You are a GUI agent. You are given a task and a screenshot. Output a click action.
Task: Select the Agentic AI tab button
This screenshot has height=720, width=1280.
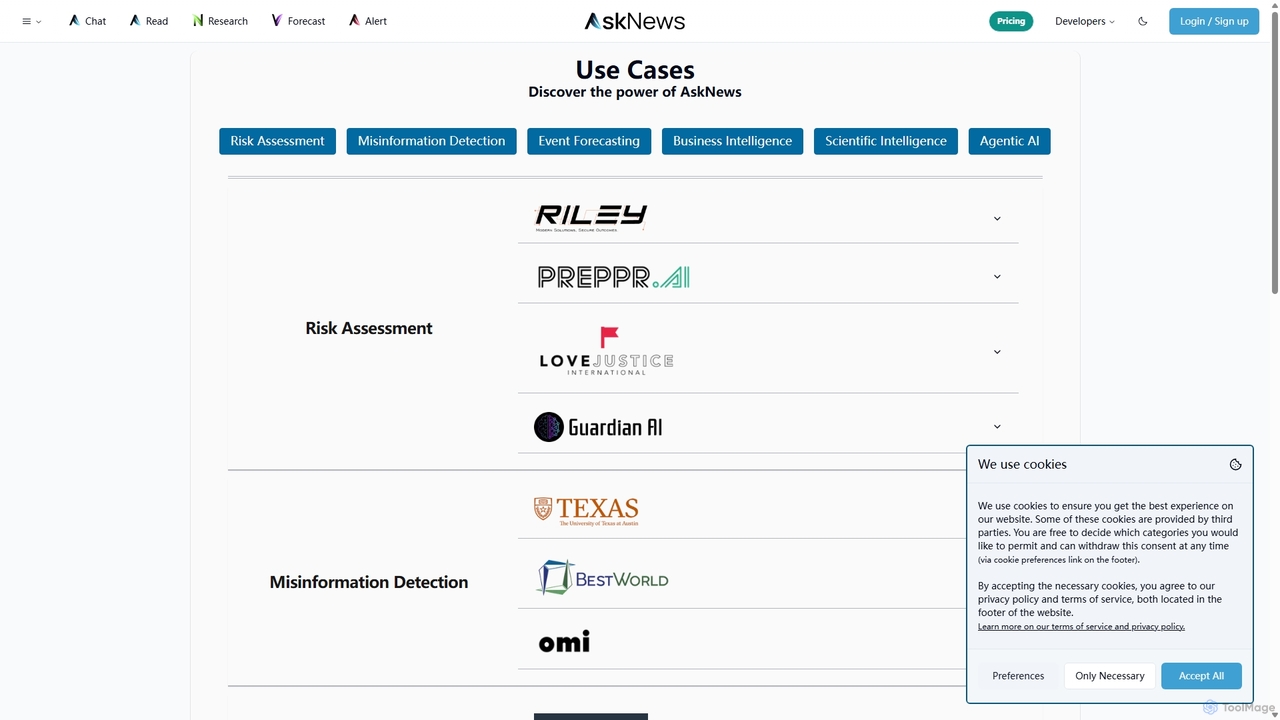[x=1009, y=141]
